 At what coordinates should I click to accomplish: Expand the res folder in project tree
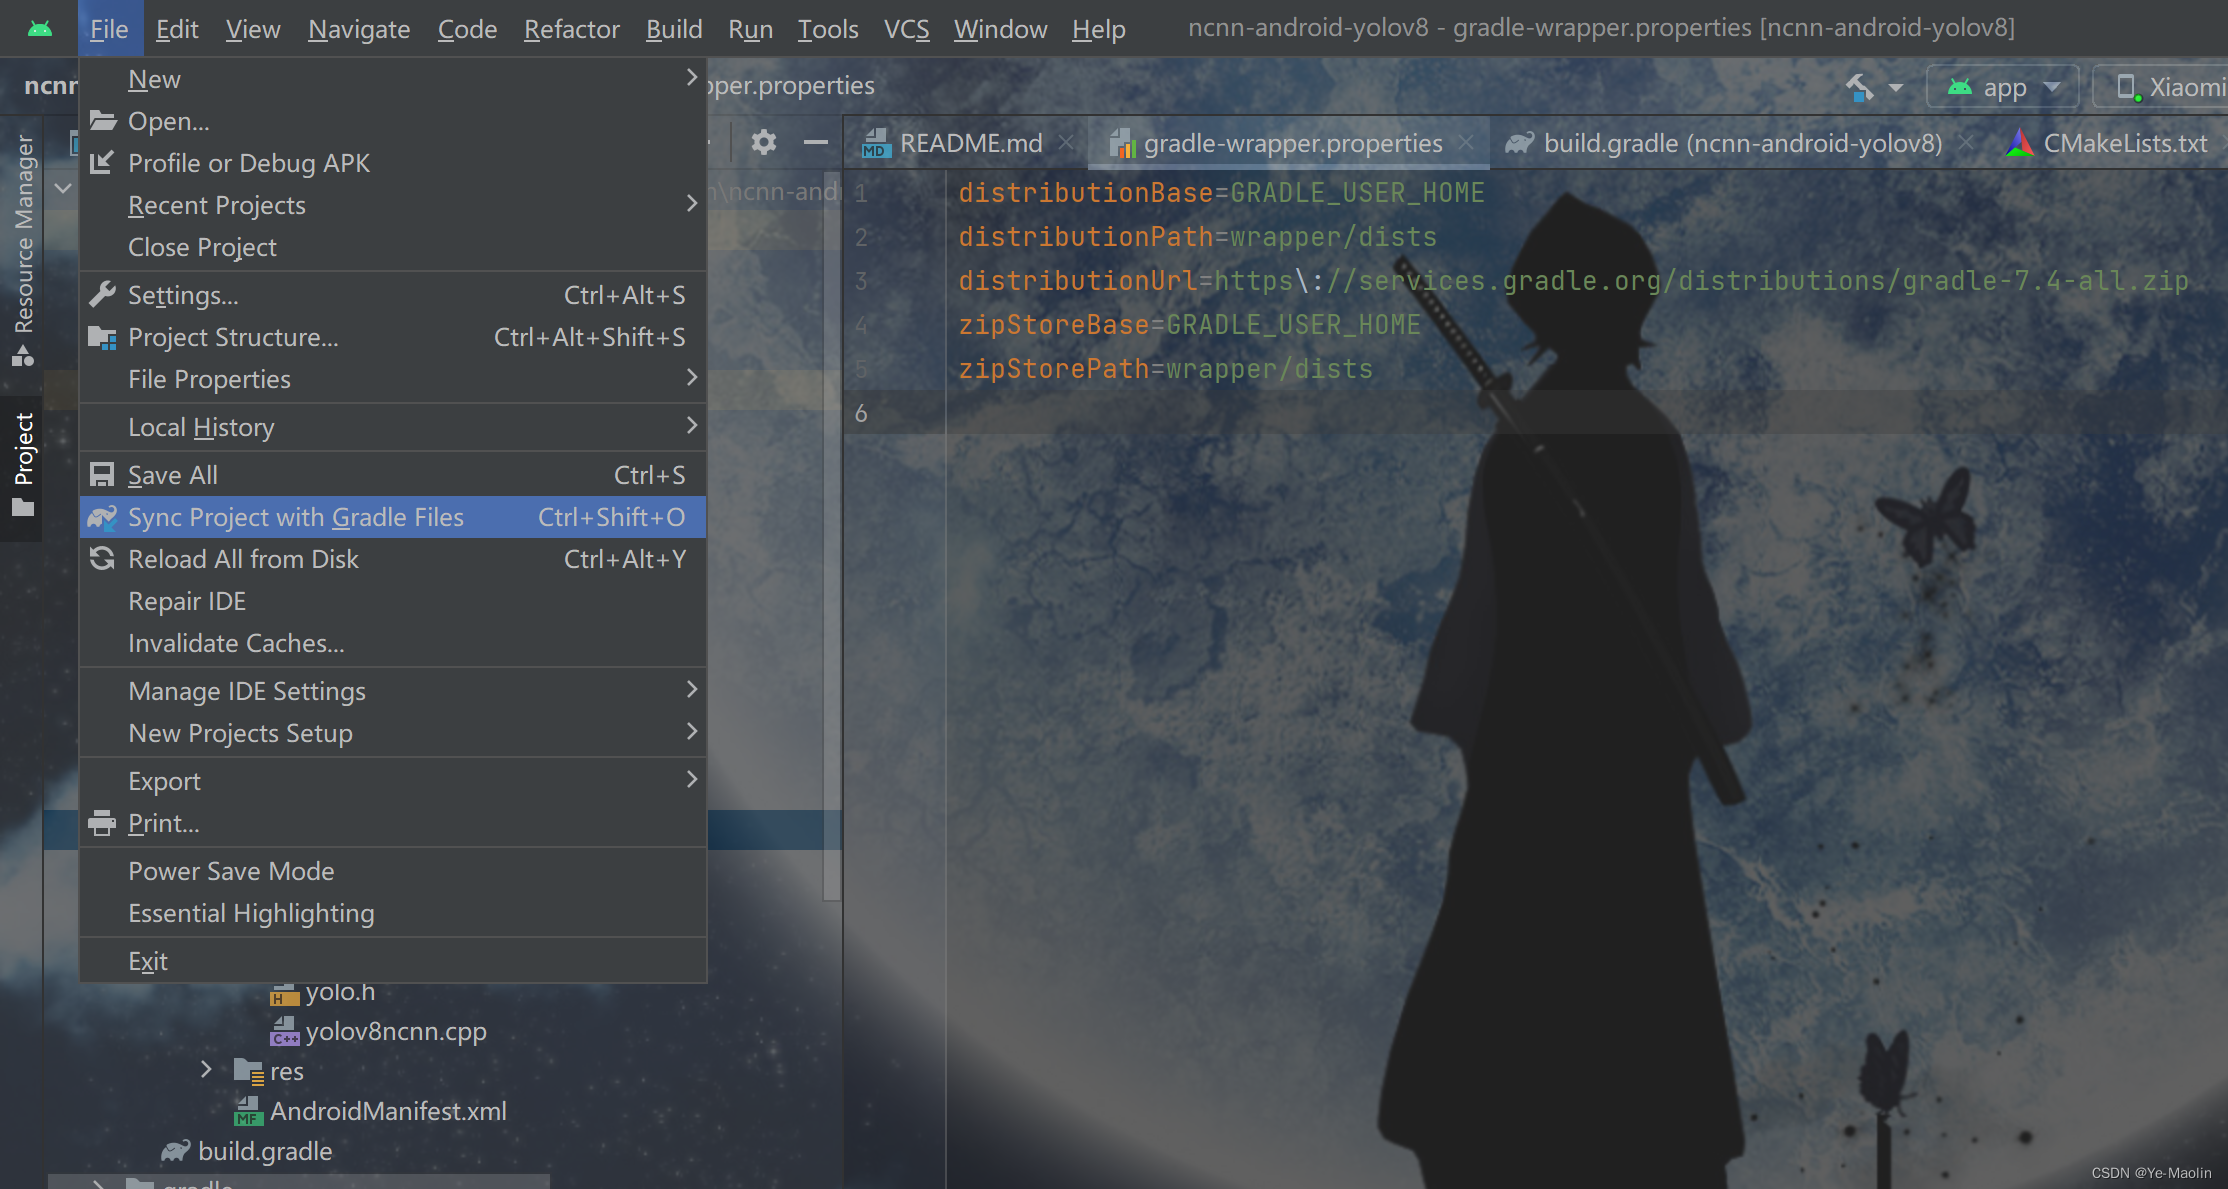pos(206,1070)
